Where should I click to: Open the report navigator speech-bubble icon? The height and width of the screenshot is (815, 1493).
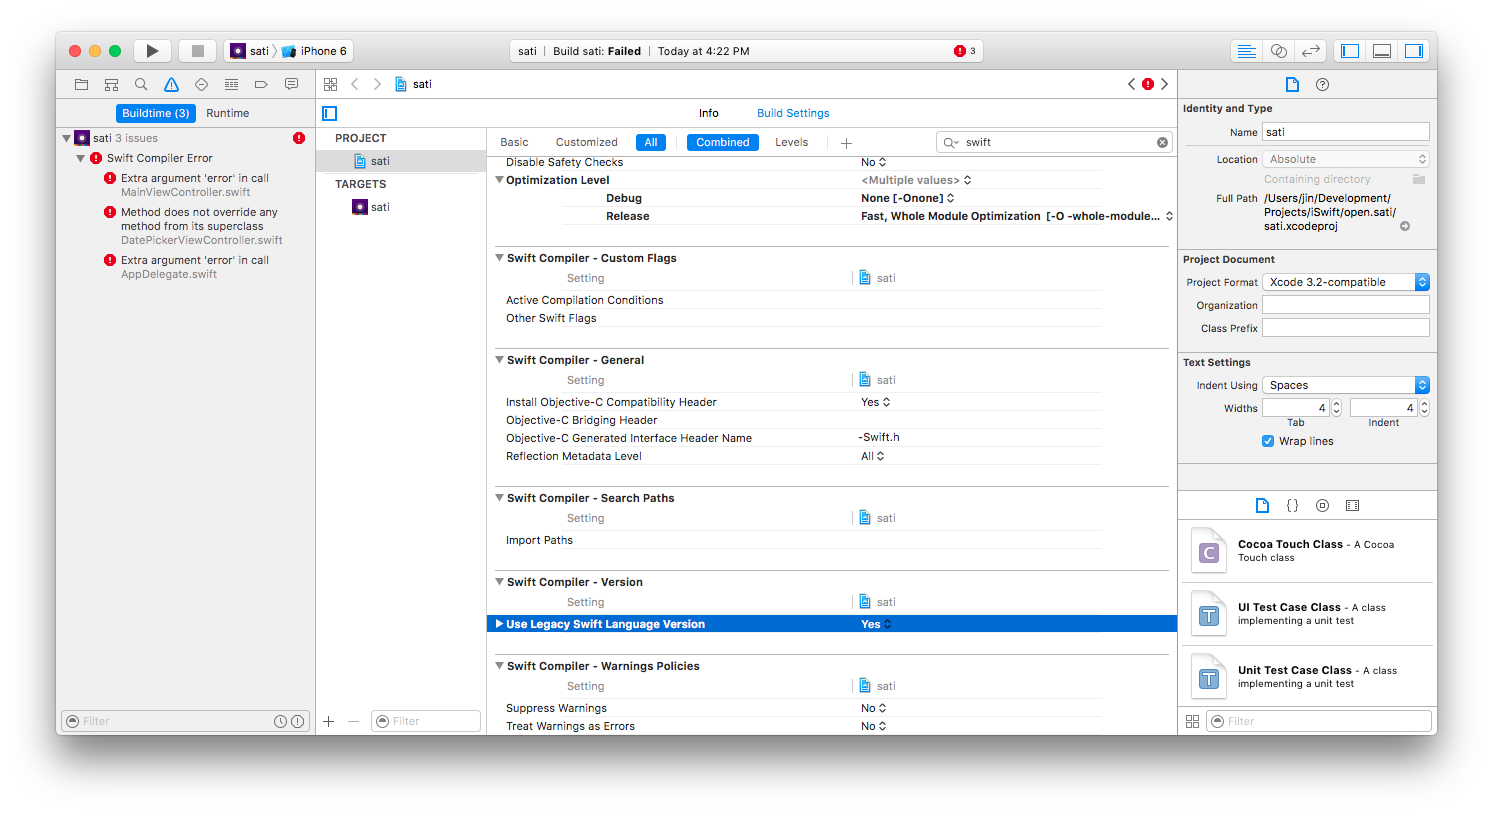click(291, 84)
